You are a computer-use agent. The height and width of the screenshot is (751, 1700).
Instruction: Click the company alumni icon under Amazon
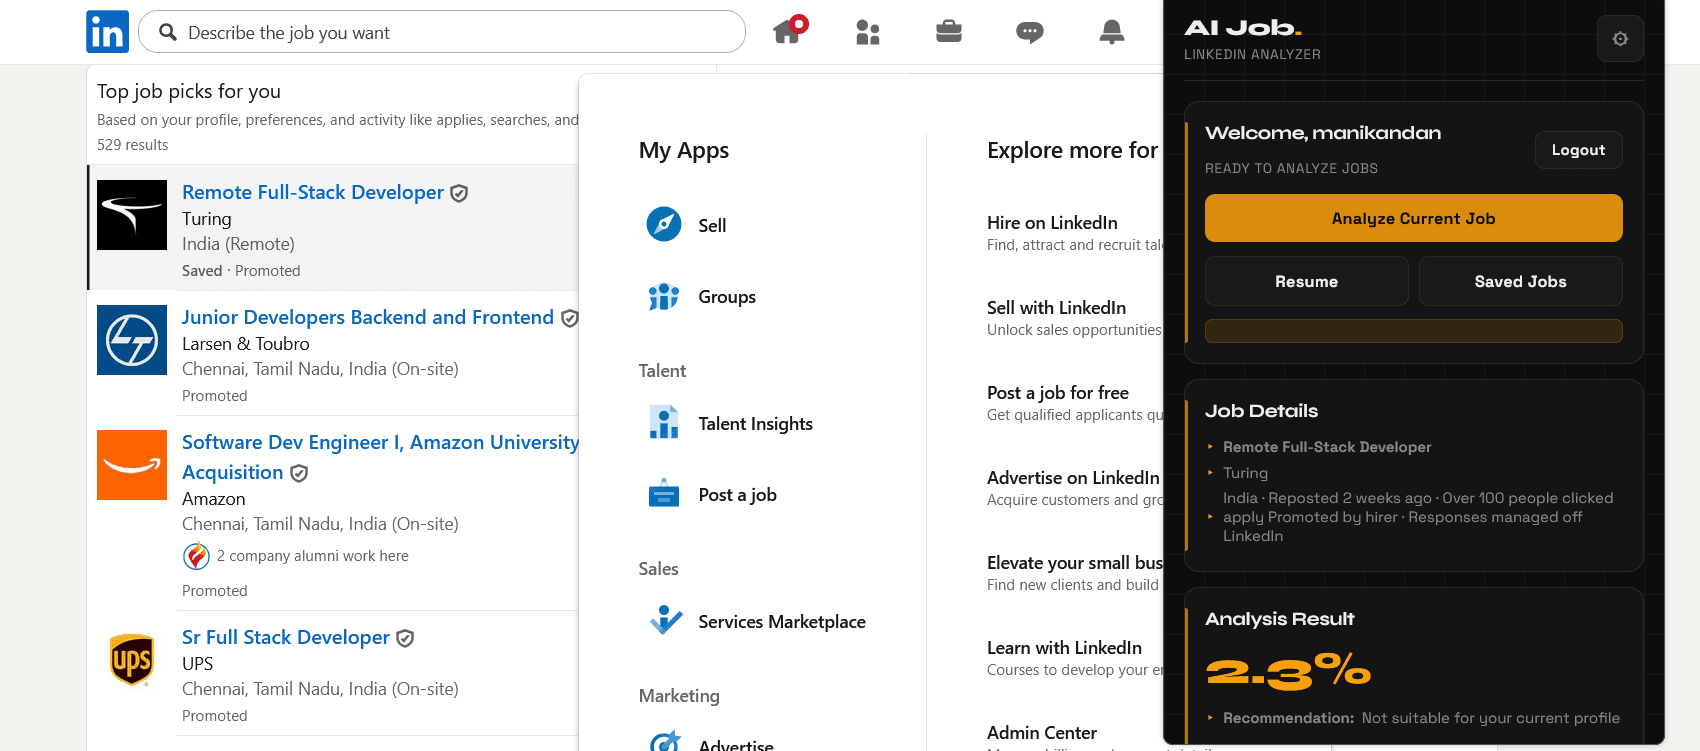(196, 556)
